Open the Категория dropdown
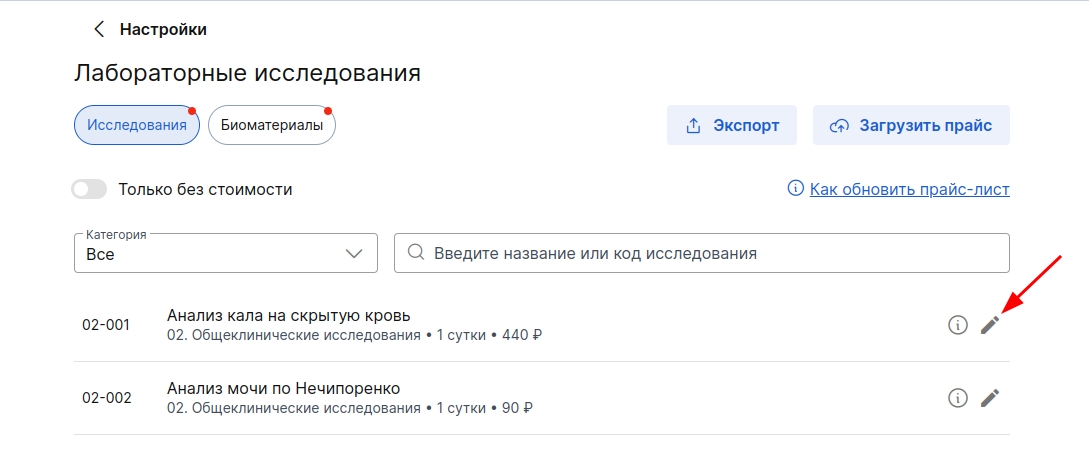 click(x=226, y=253)
